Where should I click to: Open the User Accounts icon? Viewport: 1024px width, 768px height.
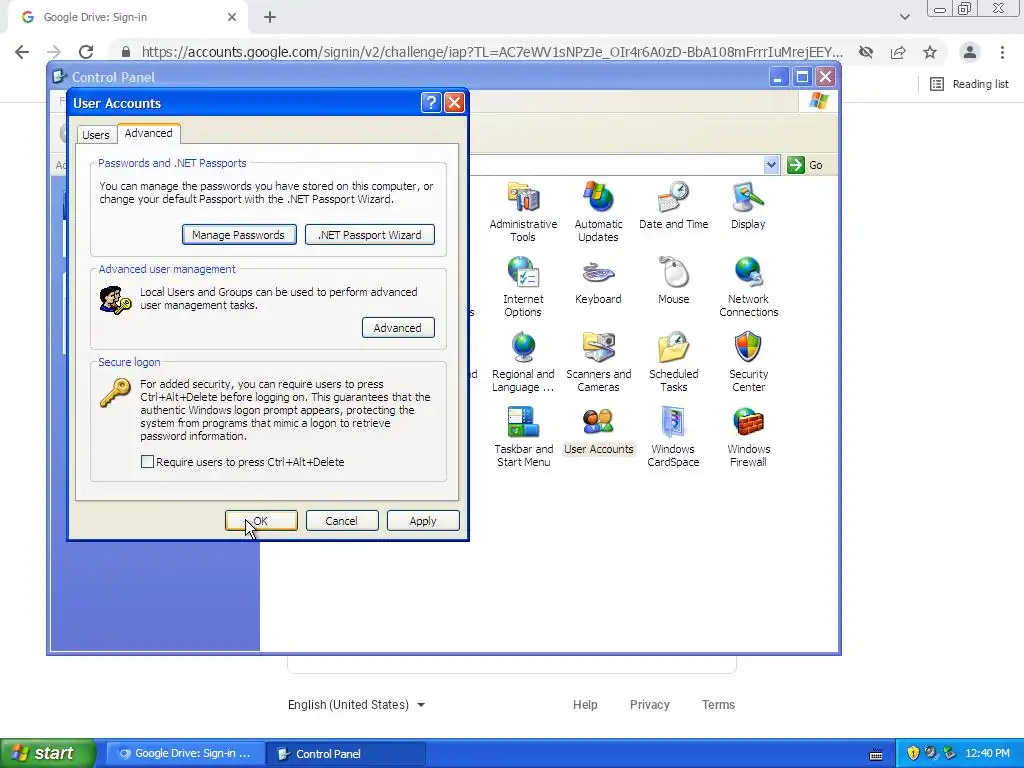pos(598,430)
